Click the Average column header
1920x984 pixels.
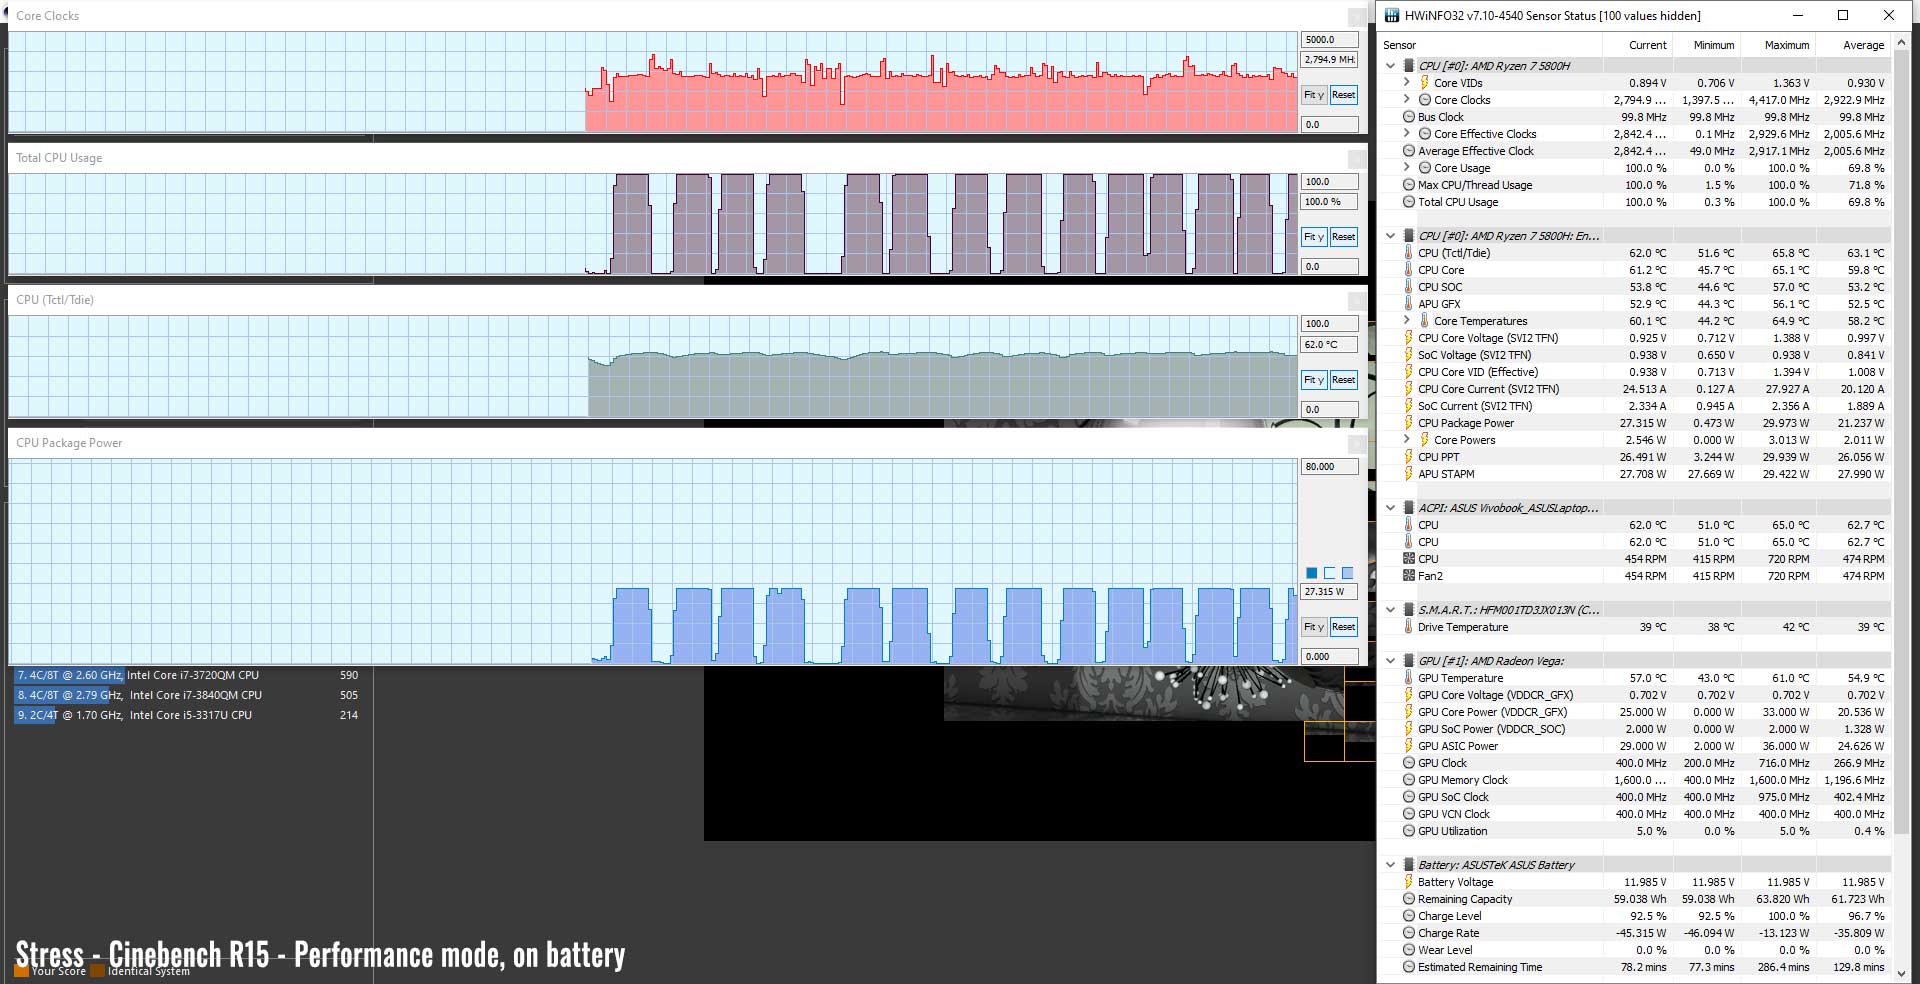[x=1863, y=45]
